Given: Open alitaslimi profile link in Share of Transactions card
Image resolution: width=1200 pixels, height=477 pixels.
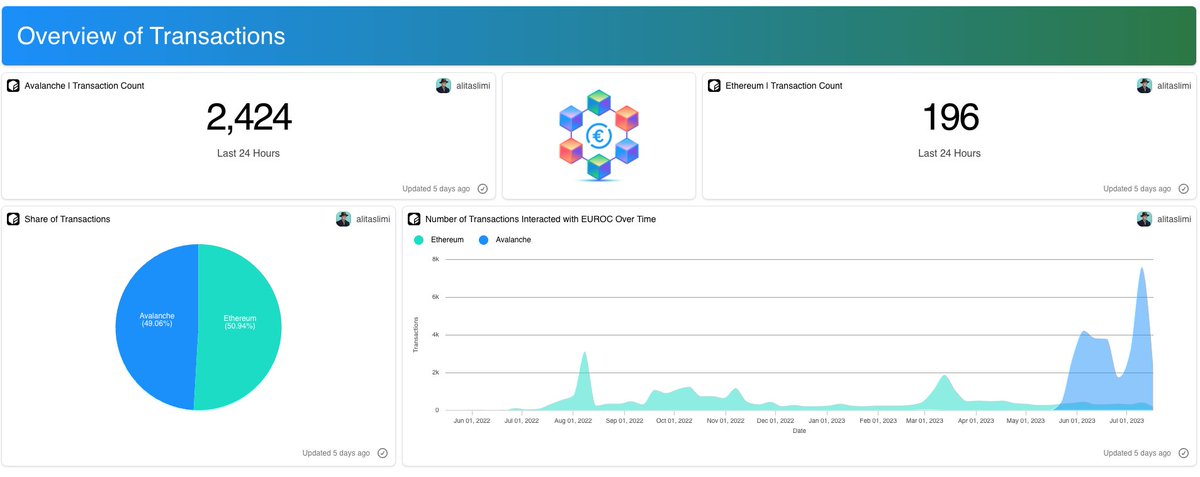Looking at the screenshot, I should [373, 219].
